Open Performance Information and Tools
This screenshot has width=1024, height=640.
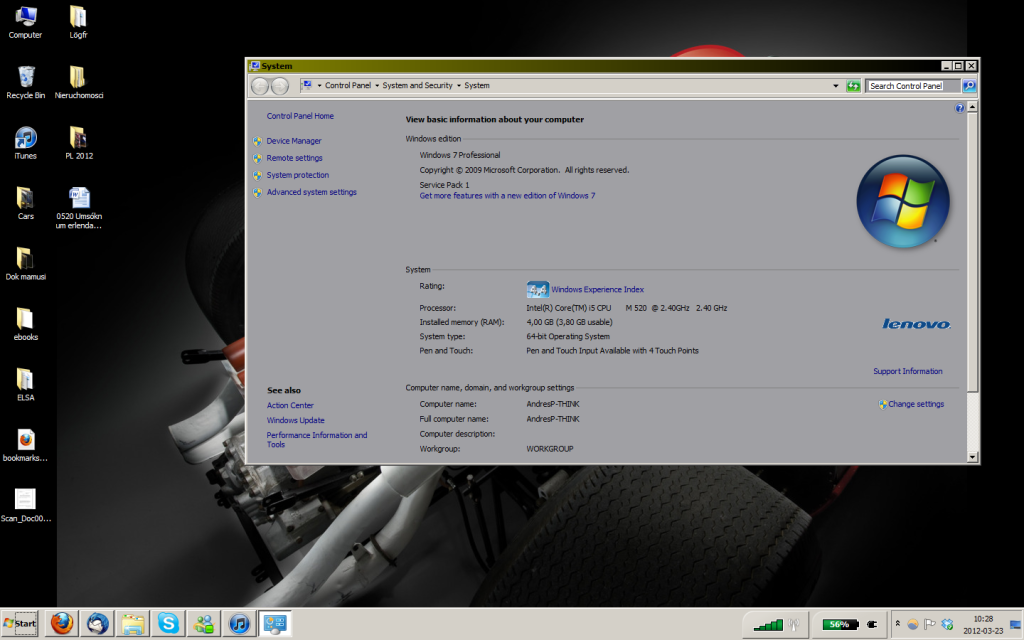[x=317, y=440]
